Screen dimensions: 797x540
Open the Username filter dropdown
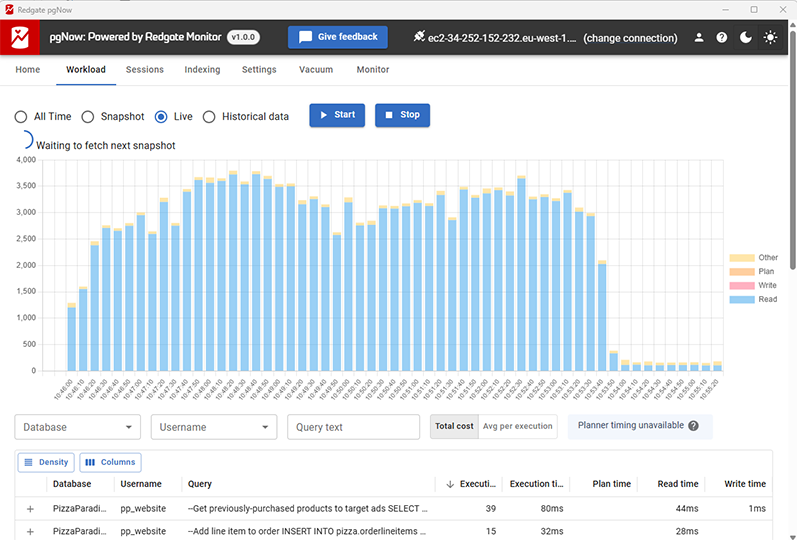[213, 427]
